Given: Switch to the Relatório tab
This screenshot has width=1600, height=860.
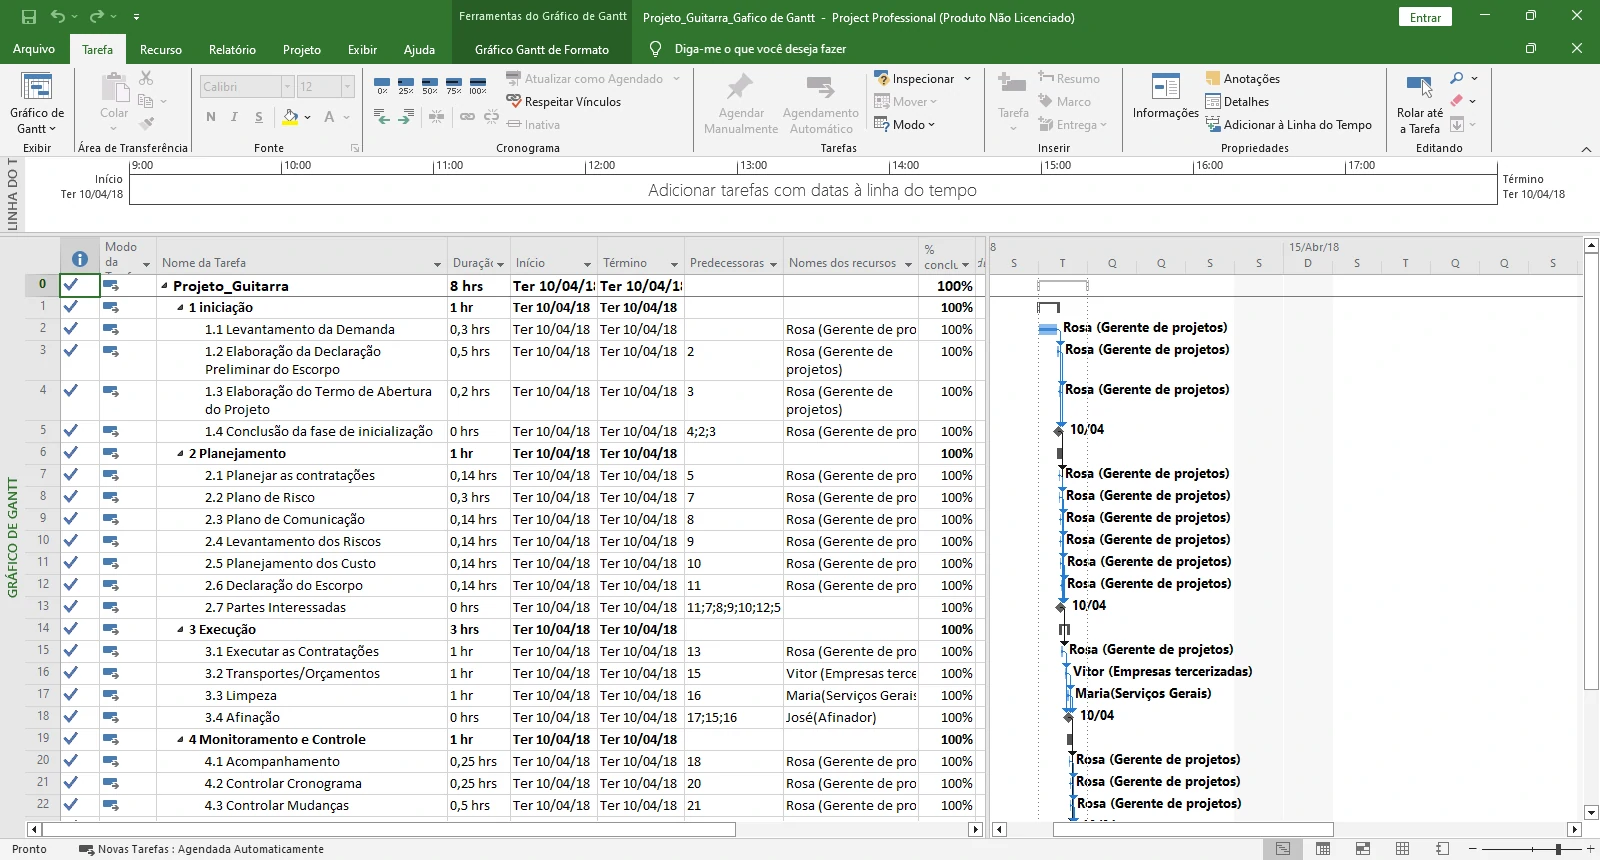Looking at the screenshot, I should (232, 49).
